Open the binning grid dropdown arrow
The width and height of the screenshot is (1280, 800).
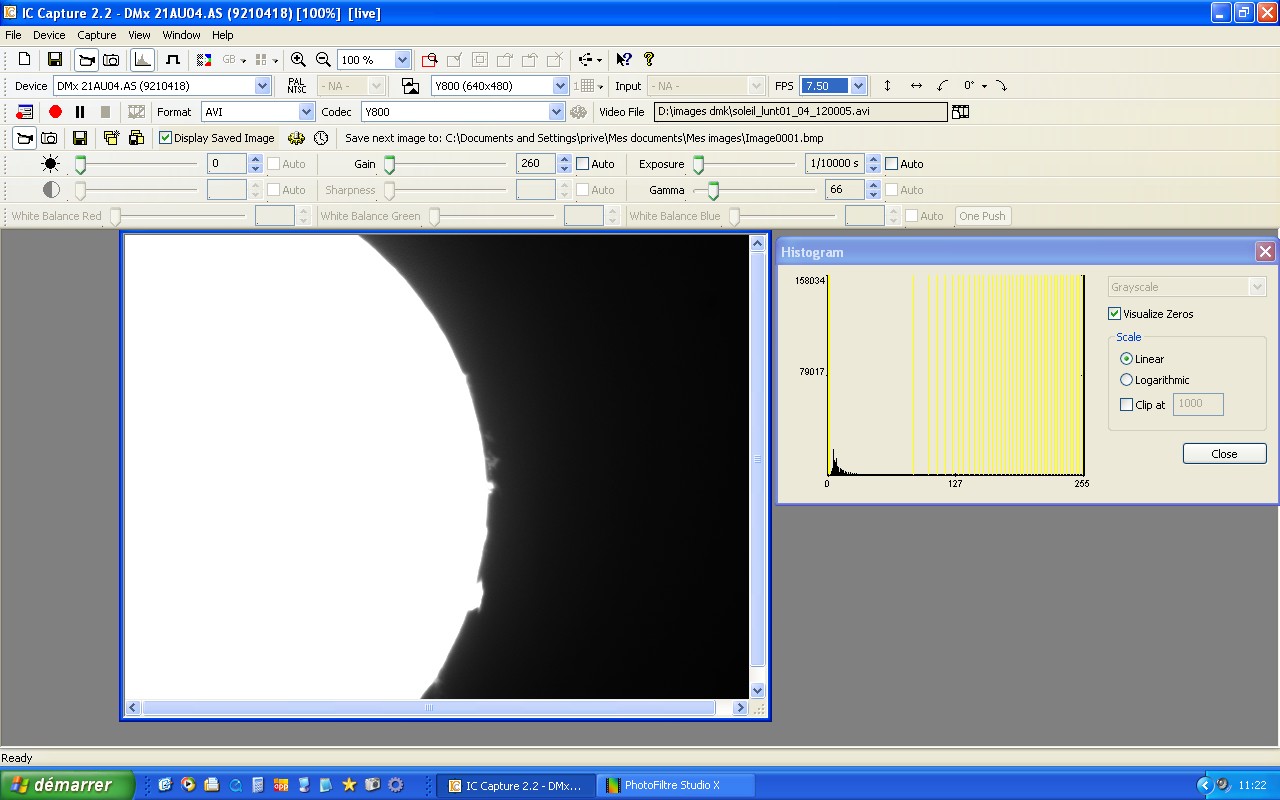pyautogui.click(x=600, y=86)
